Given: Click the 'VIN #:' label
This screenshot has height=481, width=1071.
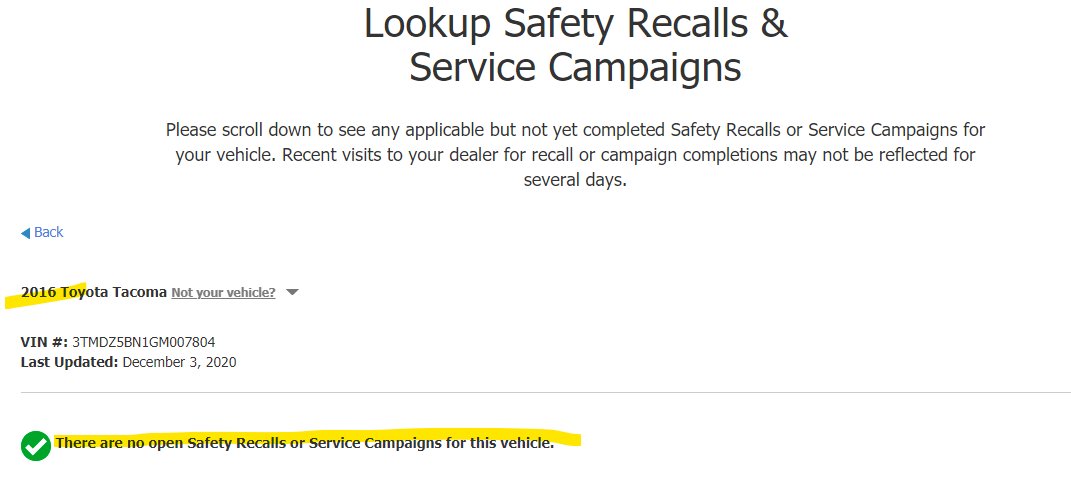Looking at the screenshot, I should point(44,342).
